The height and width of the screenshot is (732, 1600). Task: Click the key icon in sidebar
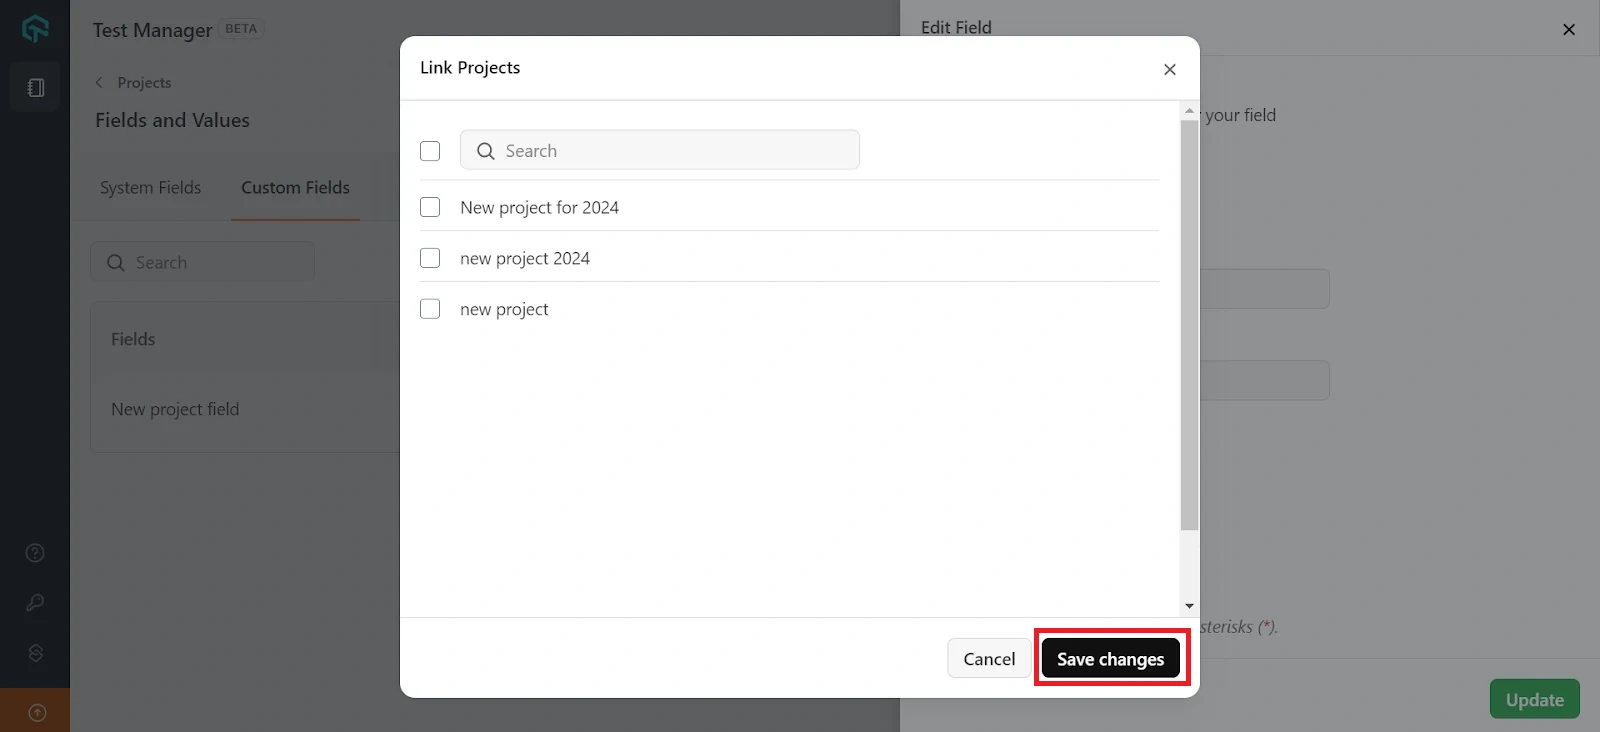[x=35, y=603]
